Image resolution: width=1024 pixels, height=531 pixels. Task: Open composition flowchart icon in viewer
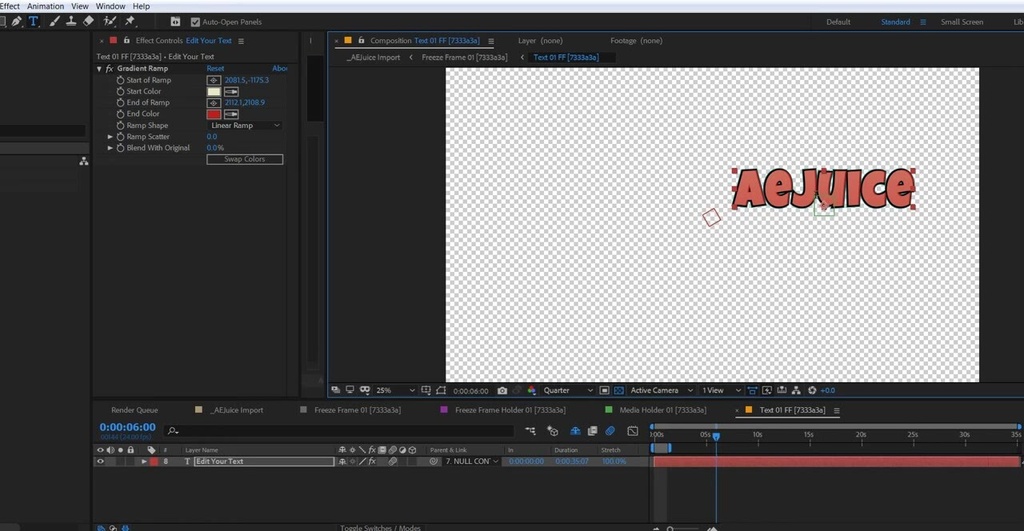coord(796,391)
